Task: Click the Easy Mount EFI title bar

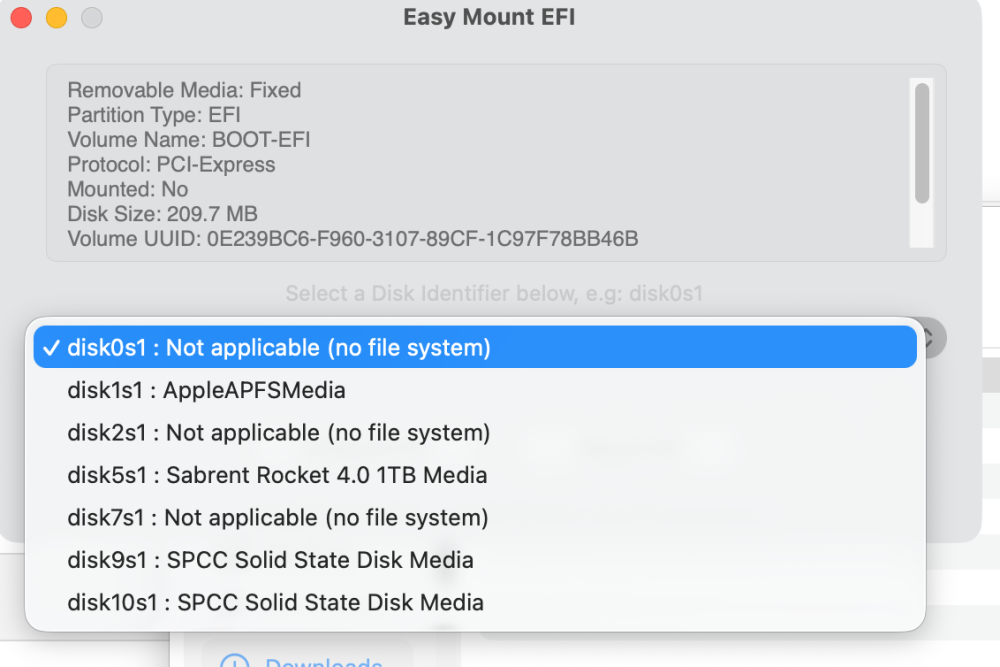Action: pos(489,17)
